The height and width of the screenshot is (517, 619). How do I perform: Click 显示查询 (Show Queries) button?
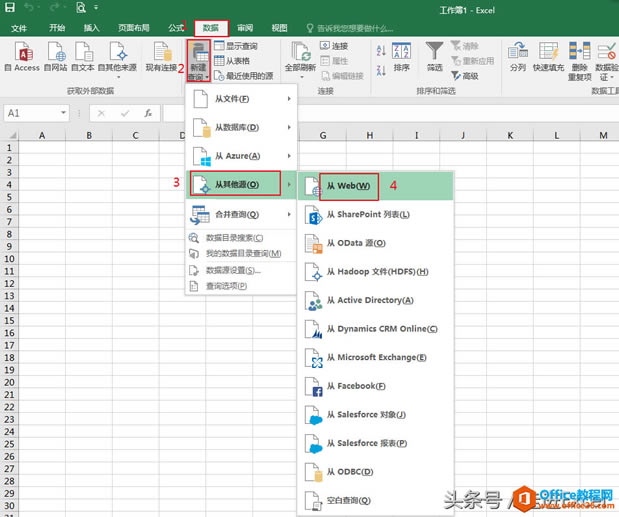pos(236,46)
